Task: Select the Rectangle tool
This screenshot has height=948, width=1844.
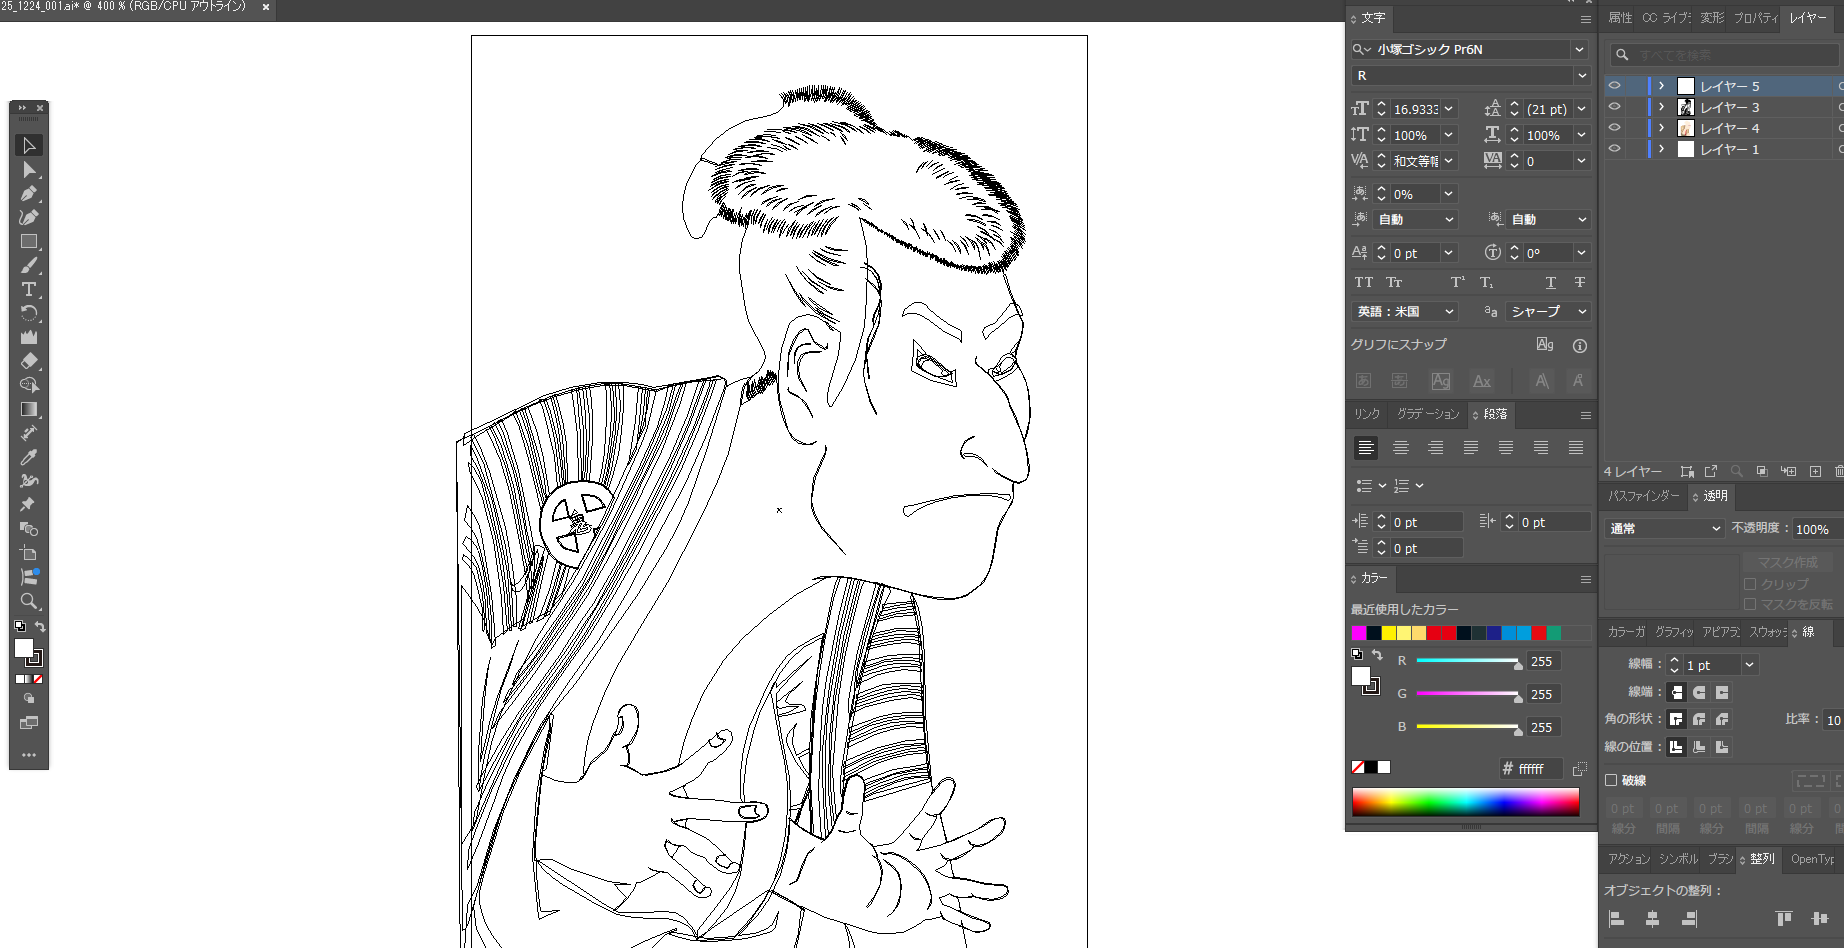Action: (x=28, y=242)
